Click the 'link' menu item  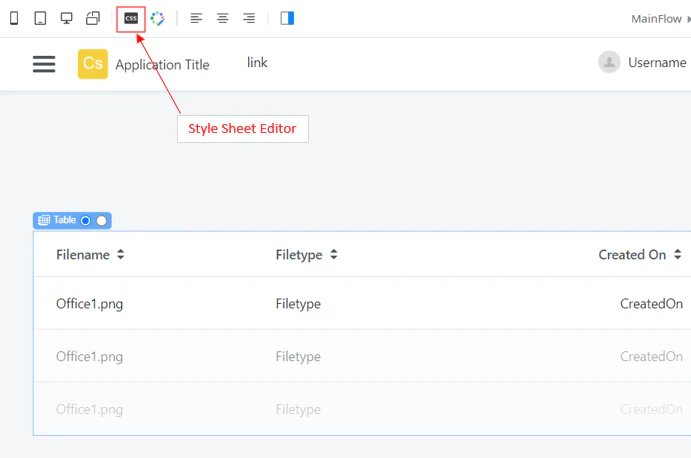pyautogui.click(x=257, y=63)
